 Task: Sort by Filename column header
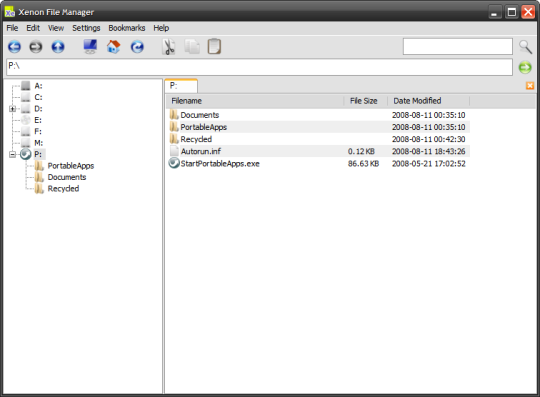pos(255,101)
